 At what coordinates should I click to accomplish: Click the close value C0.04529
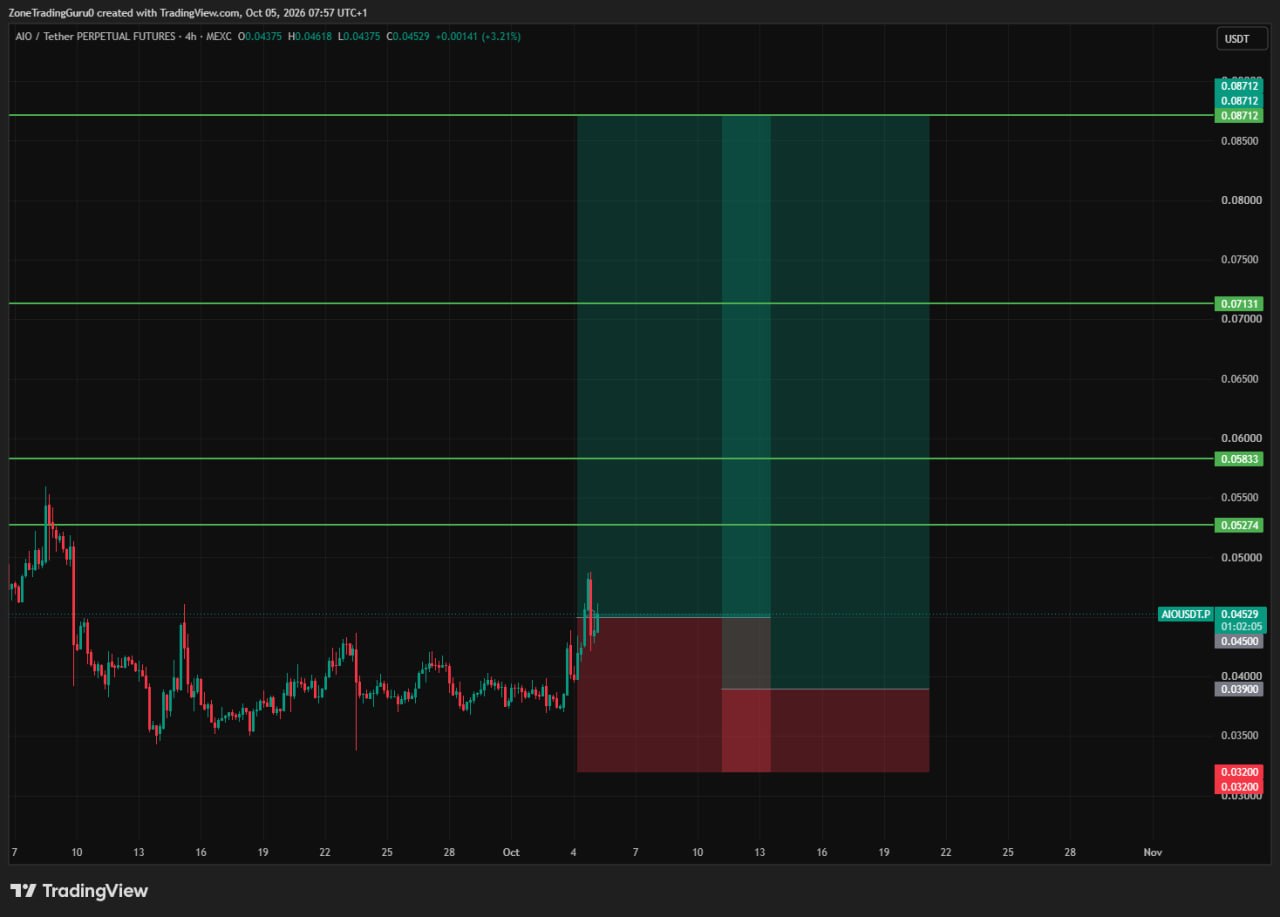(410, 37)
